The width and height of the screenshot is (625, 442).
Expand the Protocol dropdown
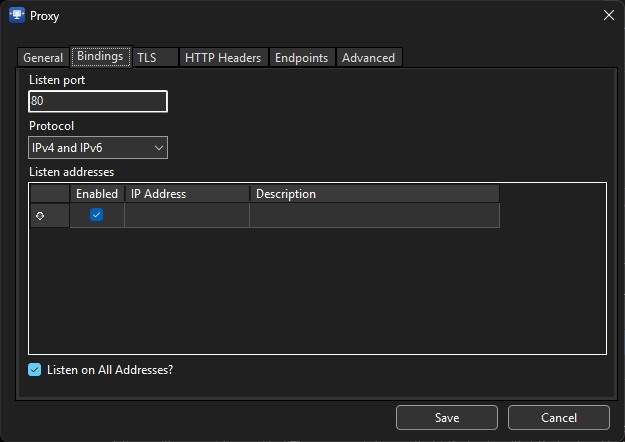(98, 148)
